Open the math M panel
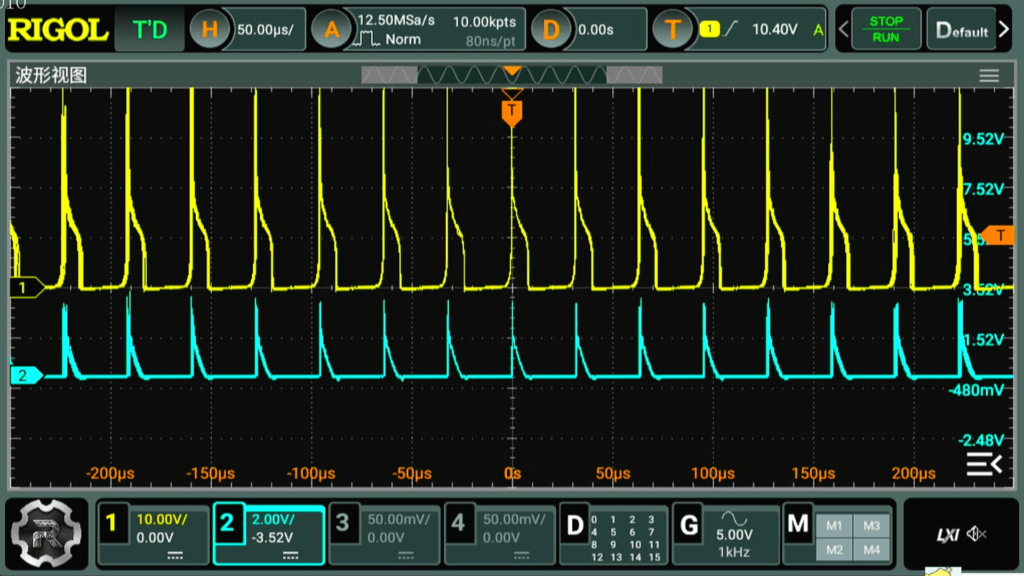Screen dimensions: 1024x576 pos(798,523)
